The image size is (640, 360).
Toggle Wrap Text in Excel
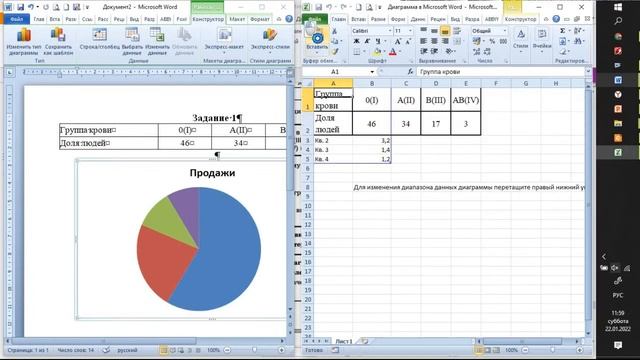pyautogui.click(x=457, y=31)
